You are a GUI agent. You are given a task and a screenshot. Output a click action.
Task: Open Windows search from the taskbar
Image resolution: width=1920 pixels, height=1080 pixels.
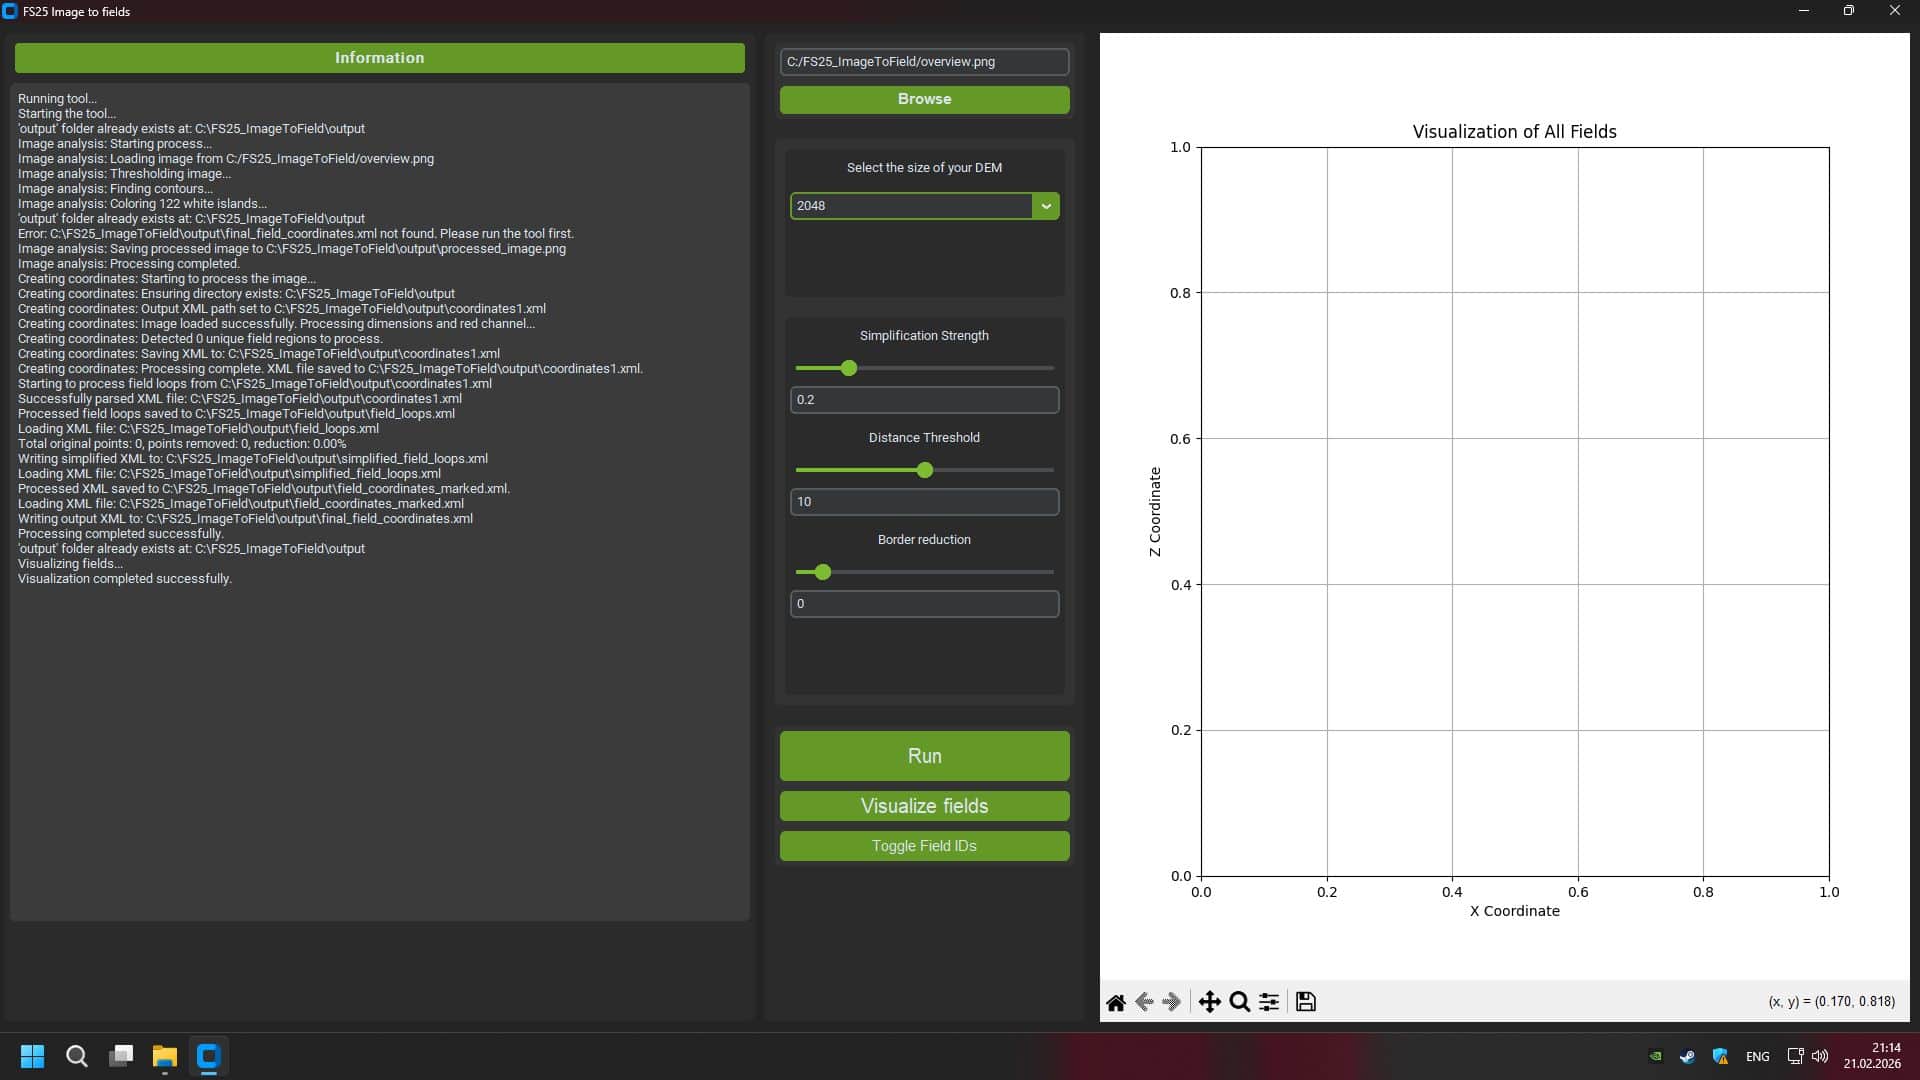77,1056
